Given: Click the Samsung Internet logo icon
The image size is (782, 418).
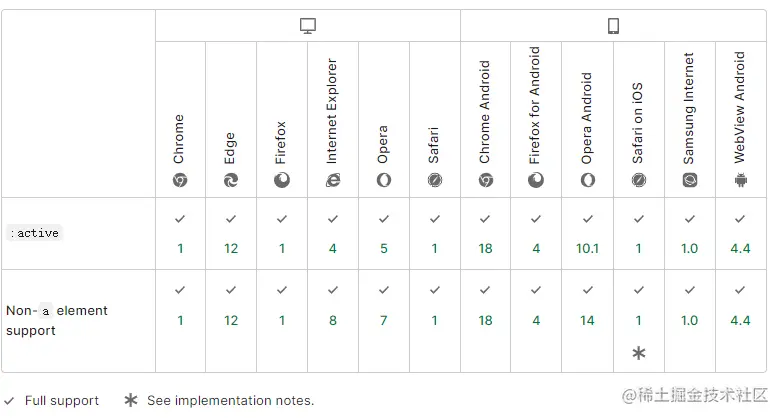Looking at the screenshot, I should [689, 181].
